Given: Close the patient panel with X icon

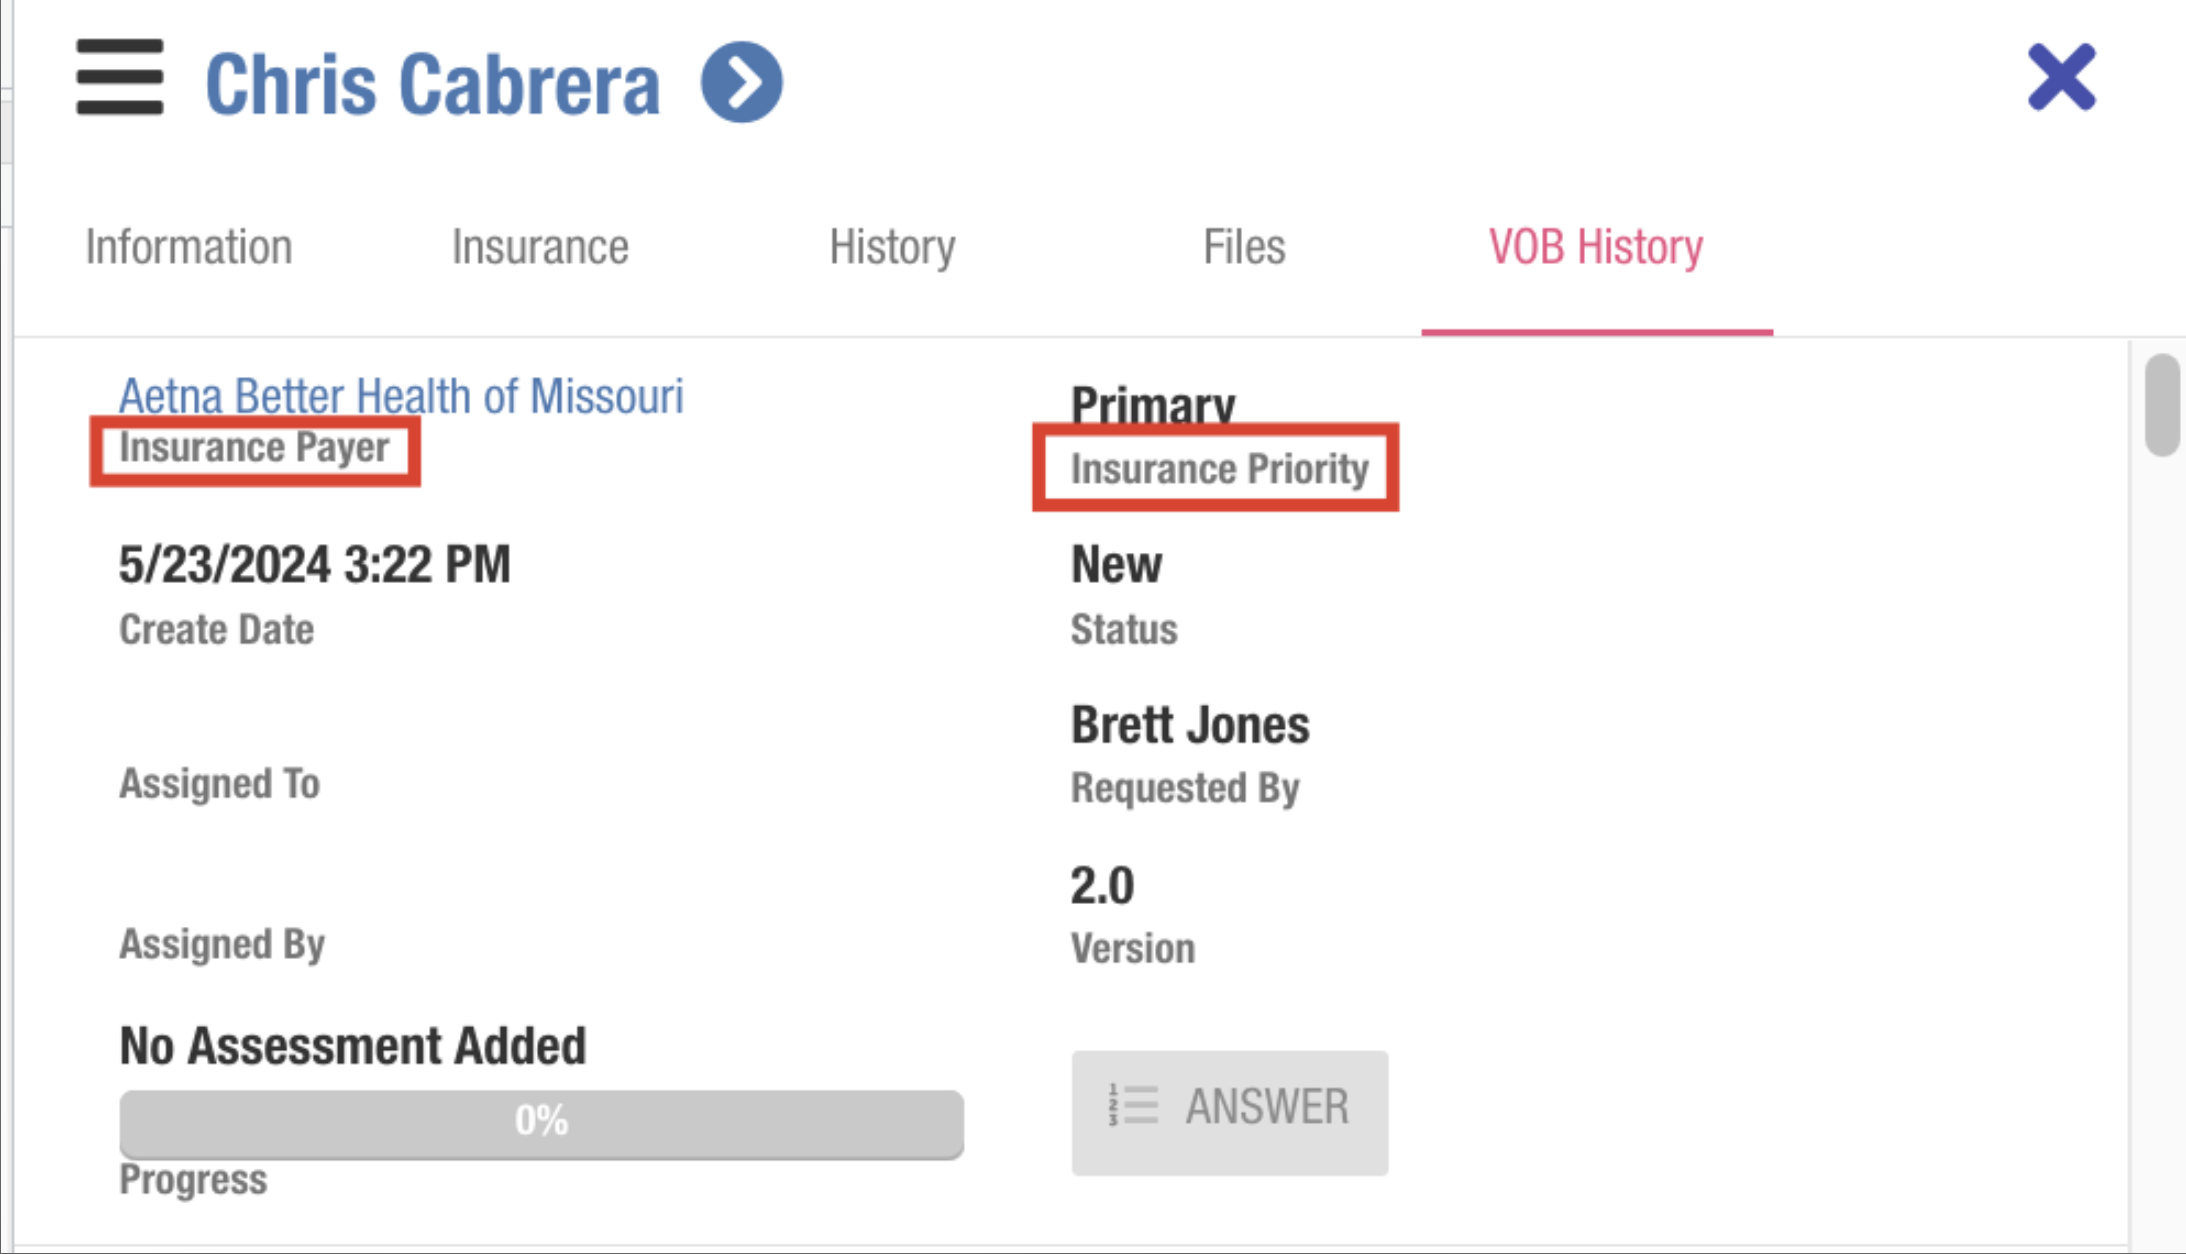Looking at the screenshot, I should click(2061, 78).
